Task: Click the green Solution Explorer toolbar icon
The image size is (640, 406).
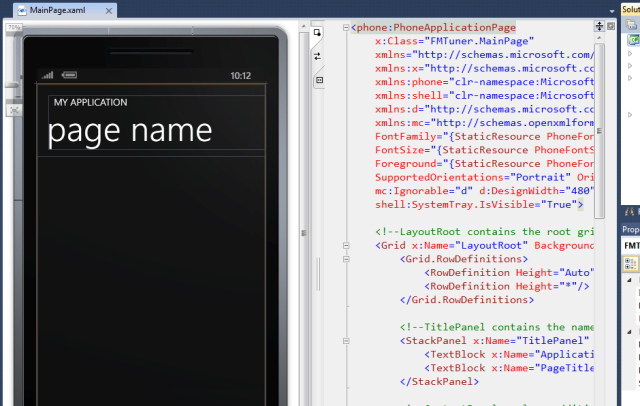Action: (633, 40)
